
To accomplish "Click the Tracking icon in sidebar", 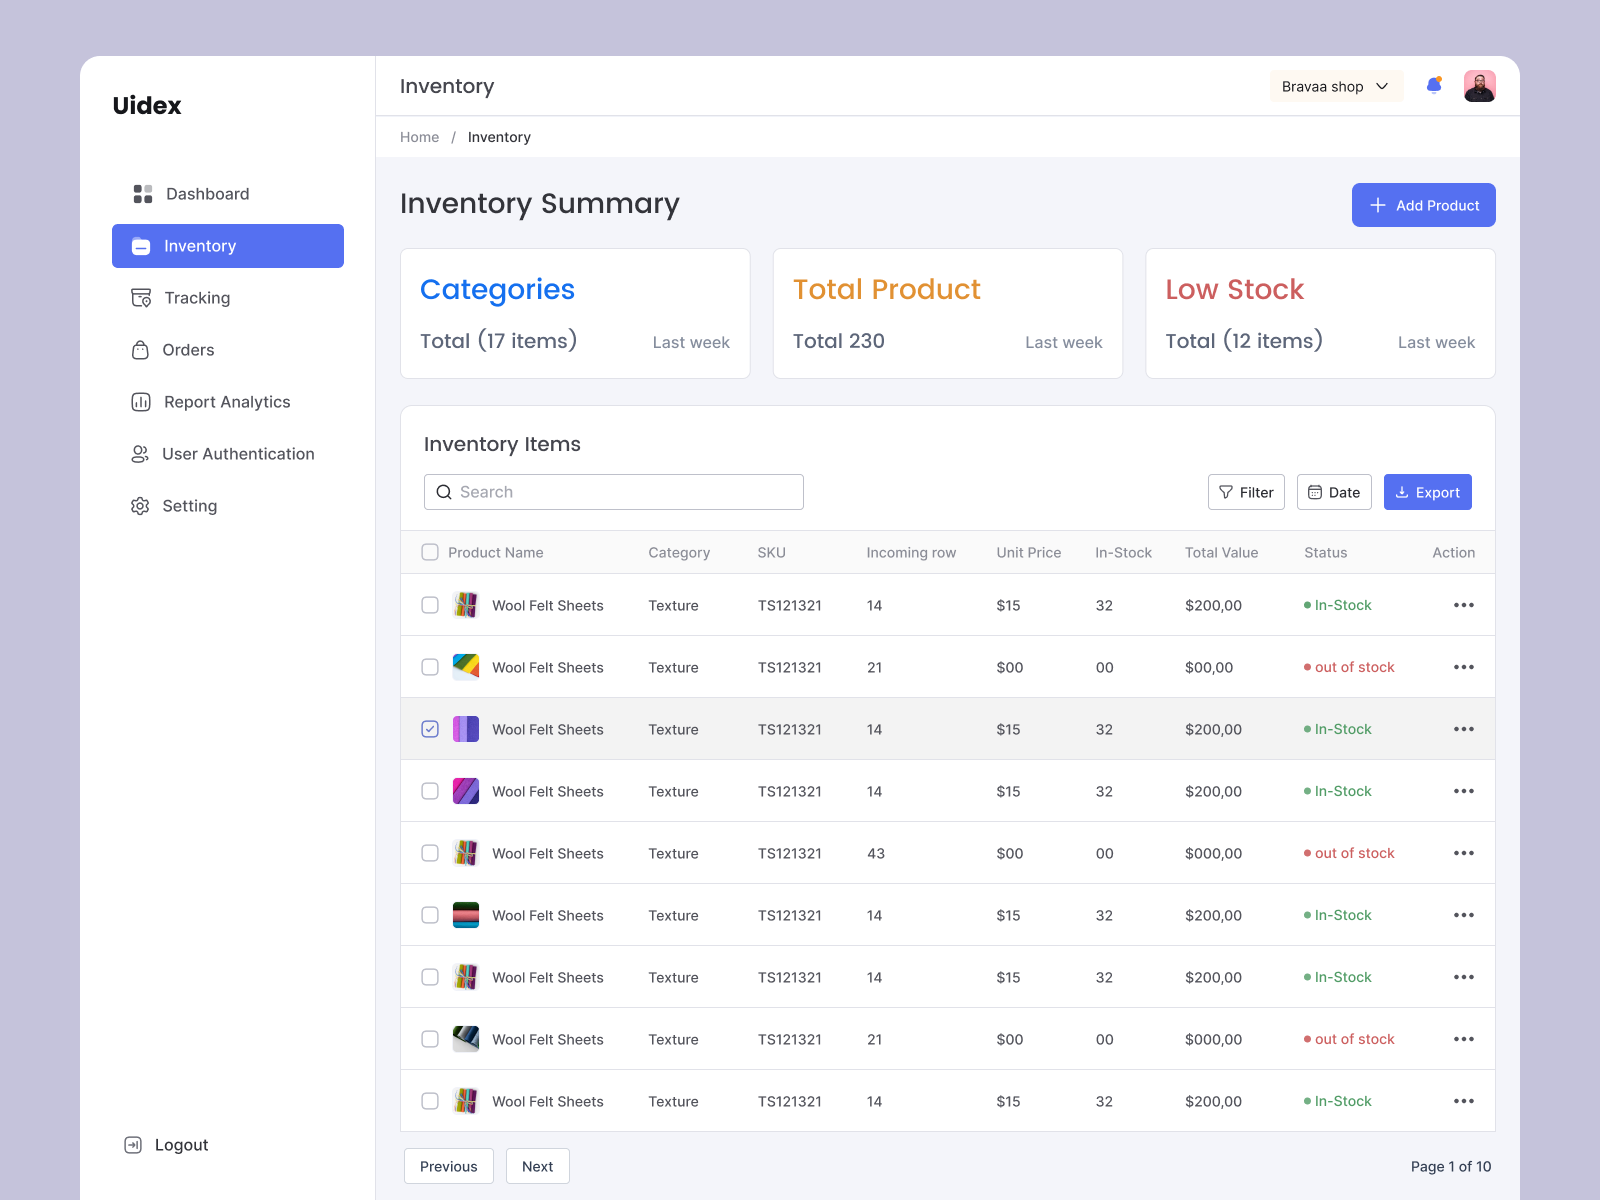I will [x=141, y=298].
